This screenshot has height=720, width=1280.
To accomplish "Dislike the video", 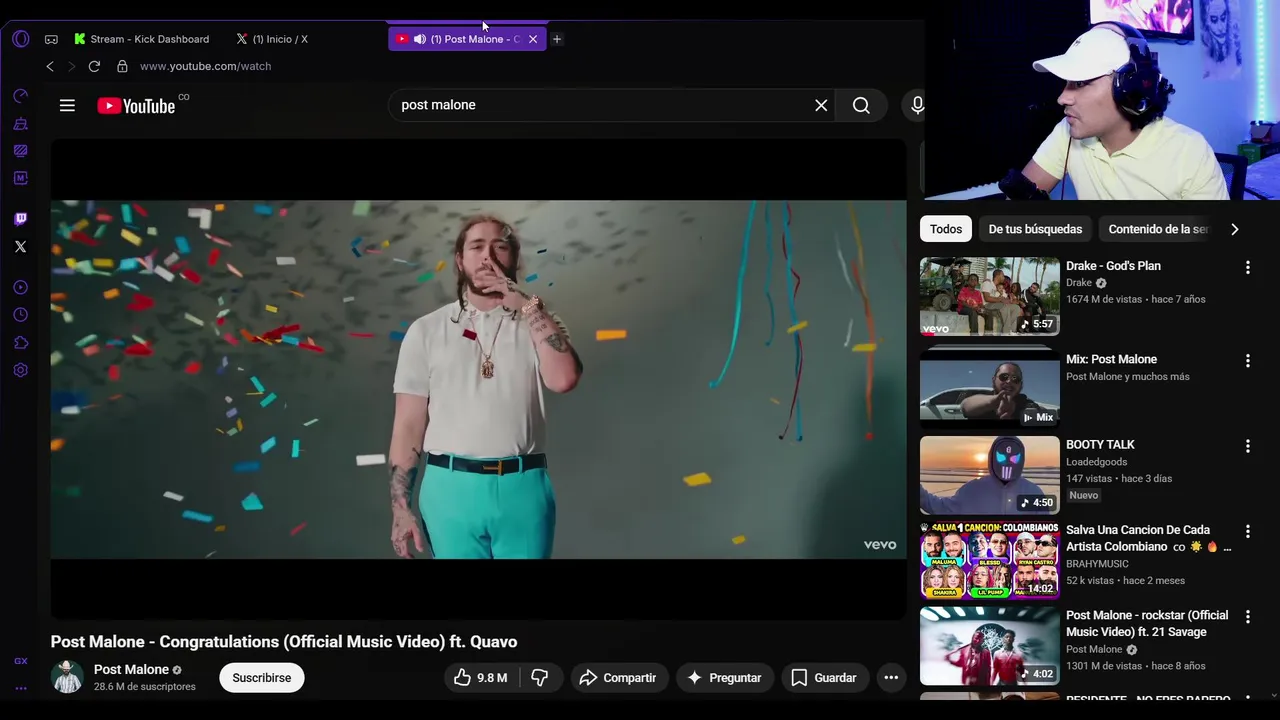I will click(540, 678).
